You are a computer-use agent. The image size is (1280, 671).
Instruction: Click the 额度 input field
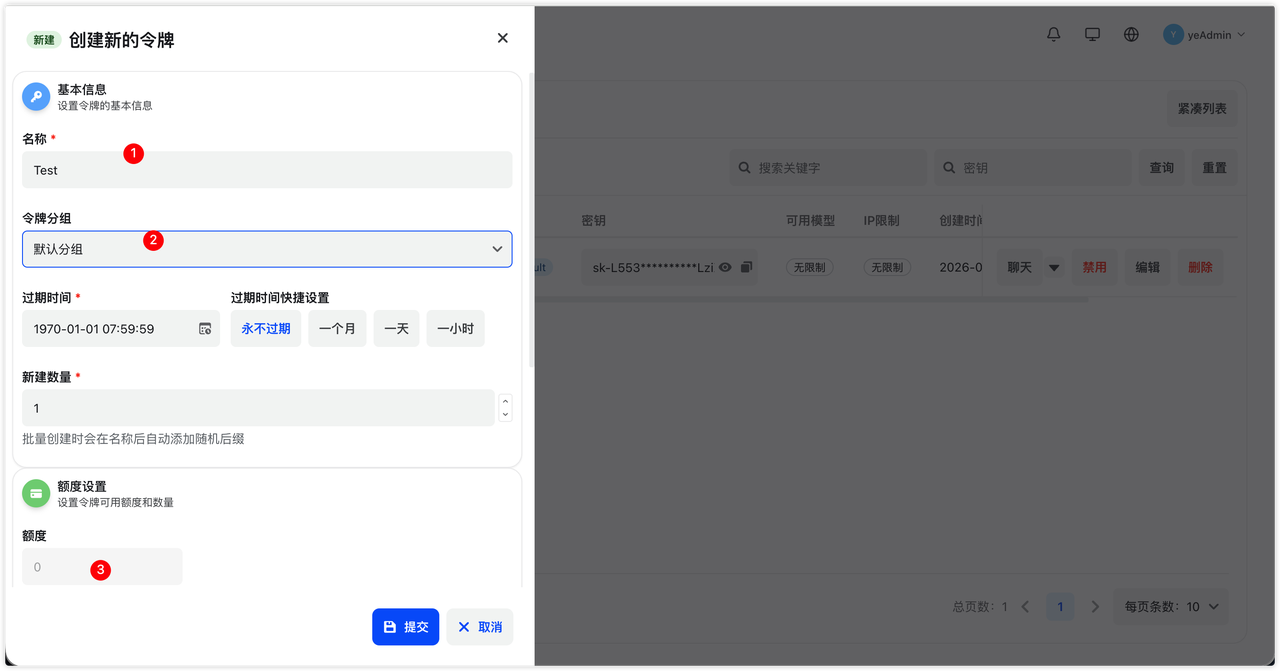pos(102,566)
